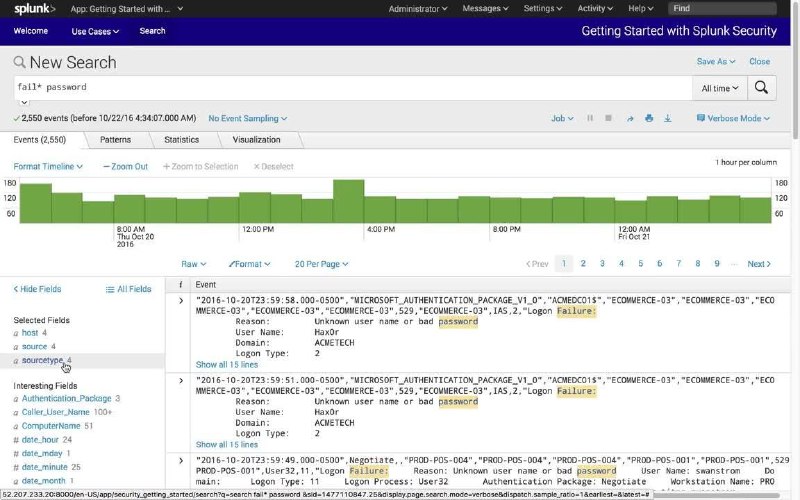Open the Format dropdown above events

click(x=249, y=264)
